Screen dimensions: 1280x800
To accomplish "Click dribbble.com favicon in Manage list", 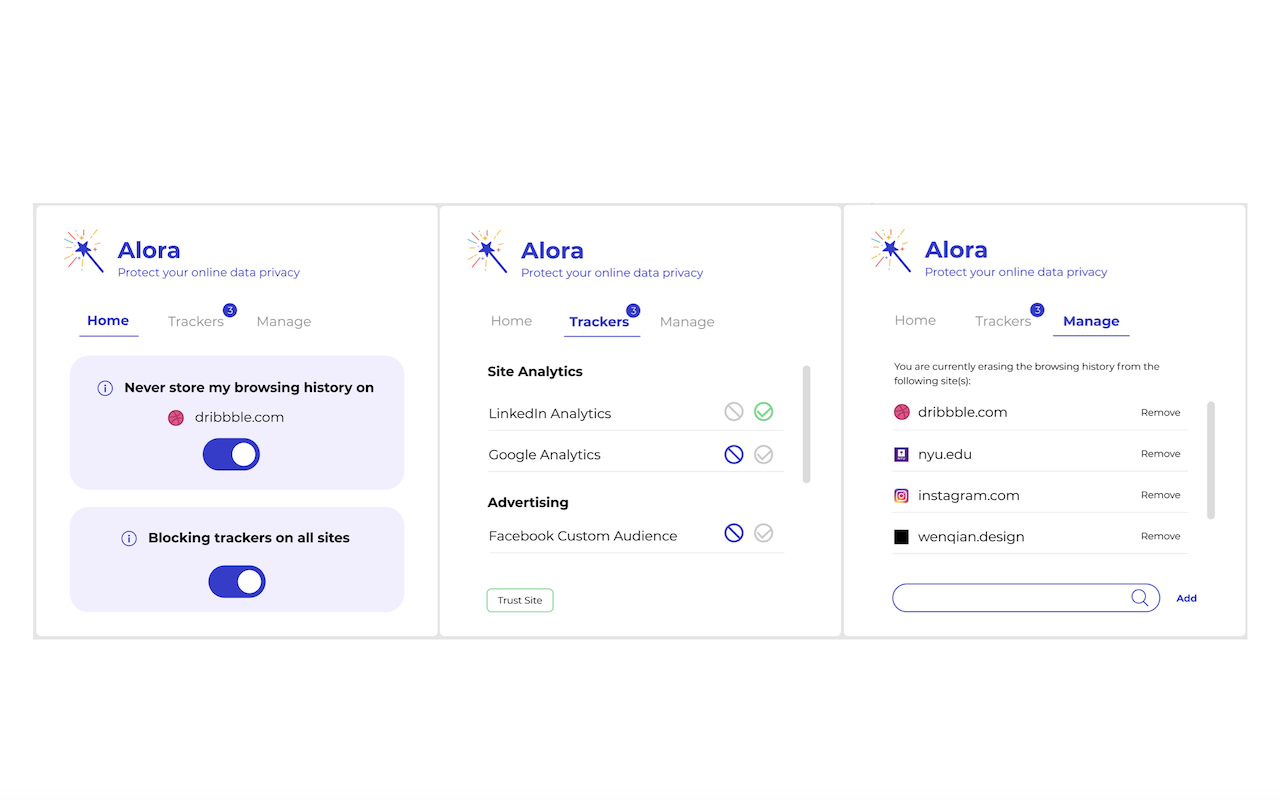I will [901, 411].
